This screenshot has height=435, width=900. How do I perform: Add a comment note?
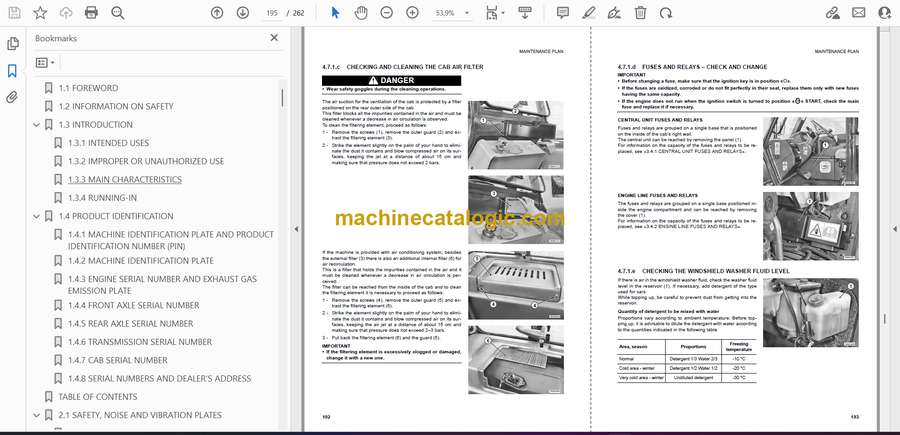pyautogui.click(x=563, y=13)
